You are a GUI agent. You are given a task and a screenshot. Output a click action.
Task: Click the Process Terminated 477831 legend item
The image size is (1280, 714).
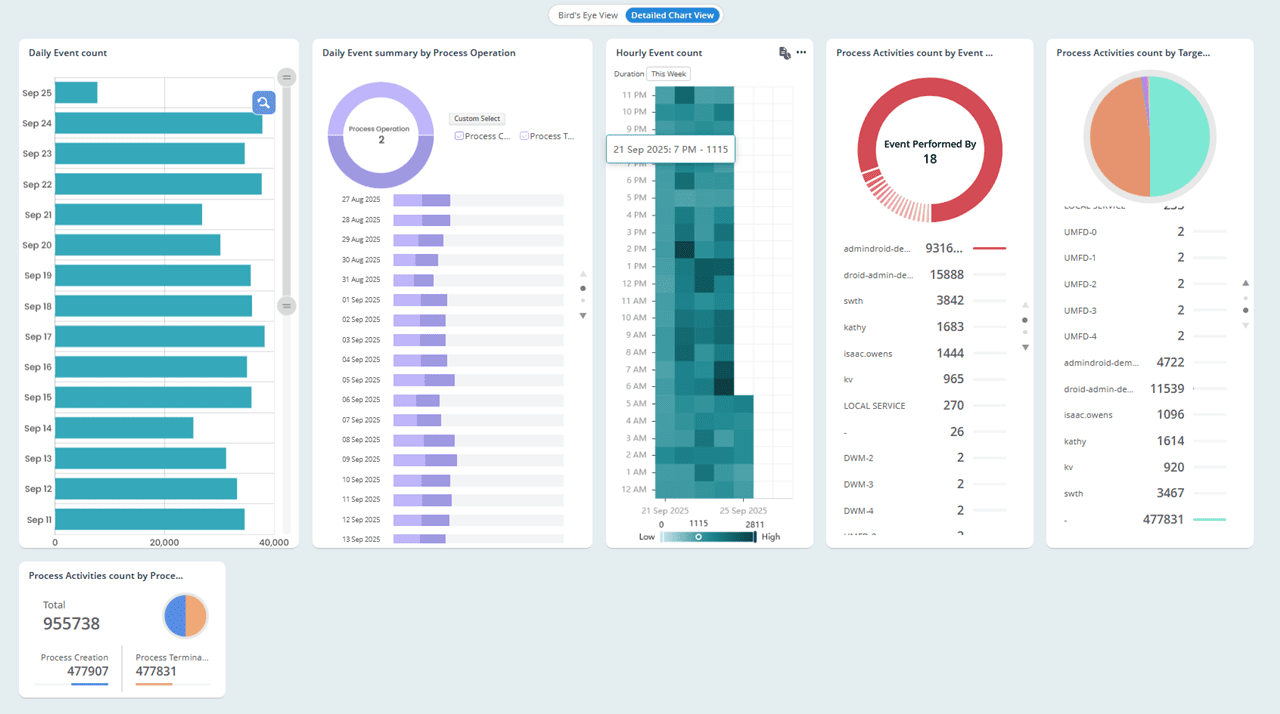[x=171, y=666]
